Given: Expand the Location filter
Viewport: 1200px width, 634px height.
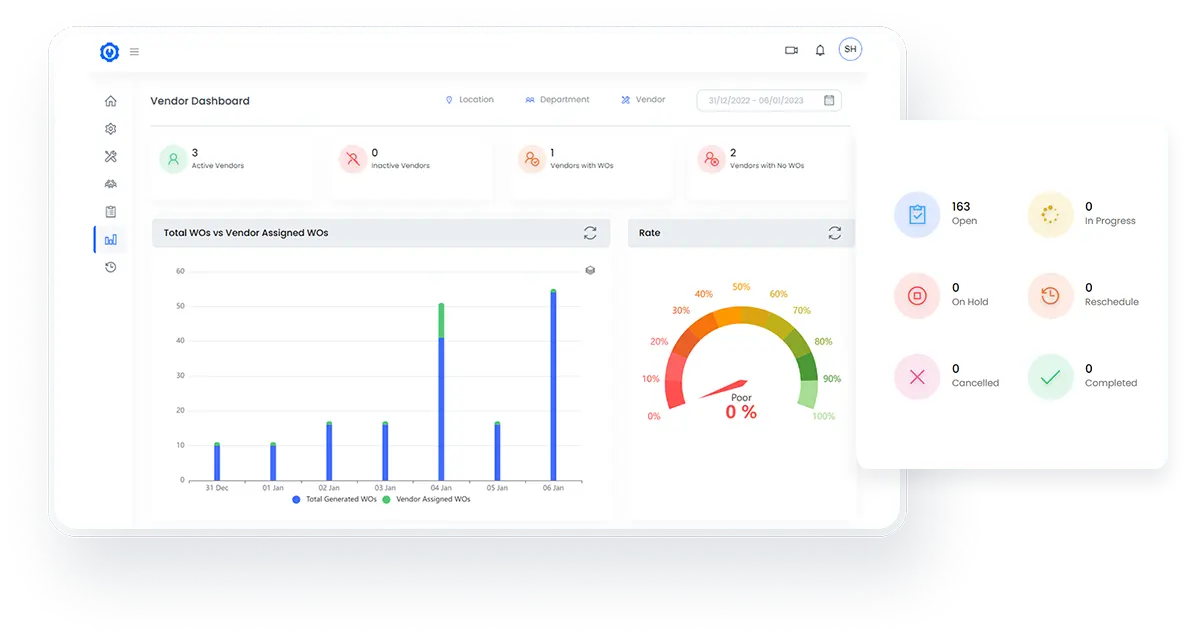Looking at the screenshot, I should (x=470, y=100).
